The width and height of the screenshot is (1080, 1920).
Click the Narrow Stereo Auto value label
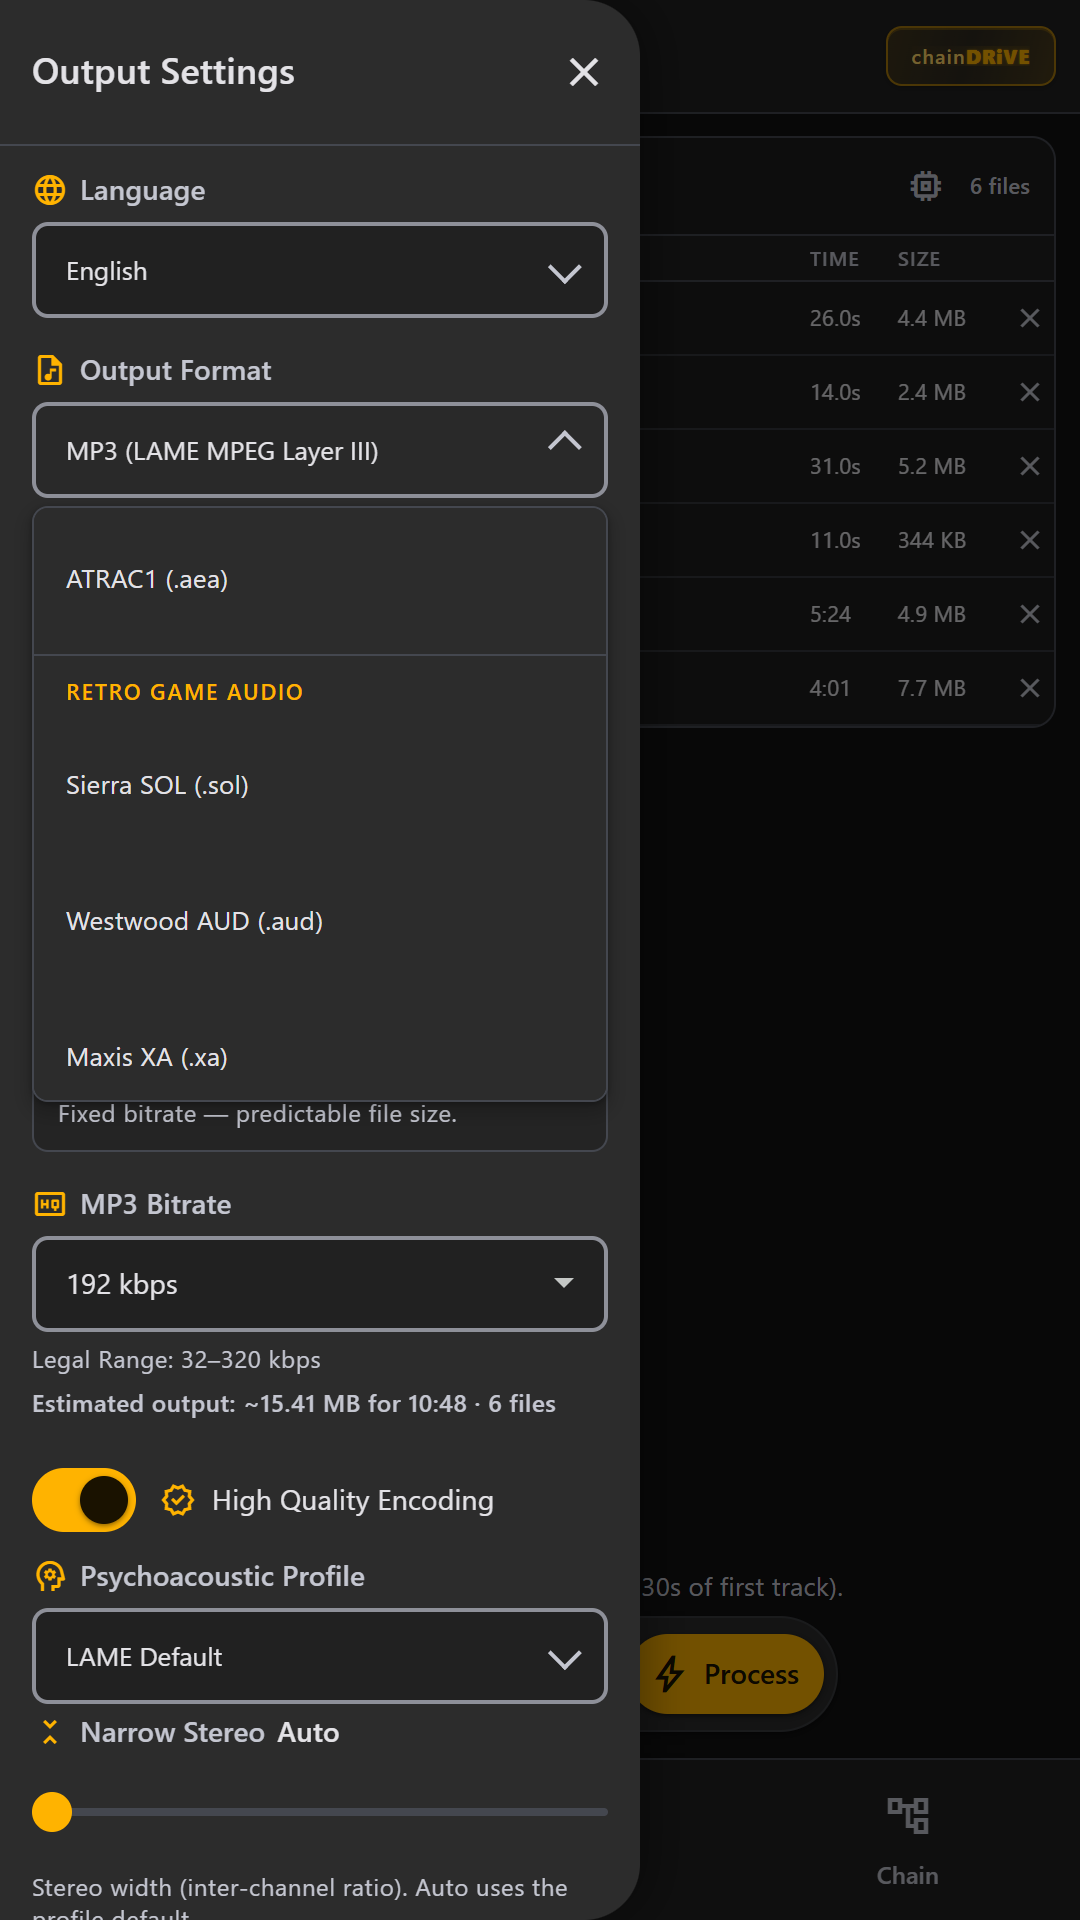tap(308, 1732)
